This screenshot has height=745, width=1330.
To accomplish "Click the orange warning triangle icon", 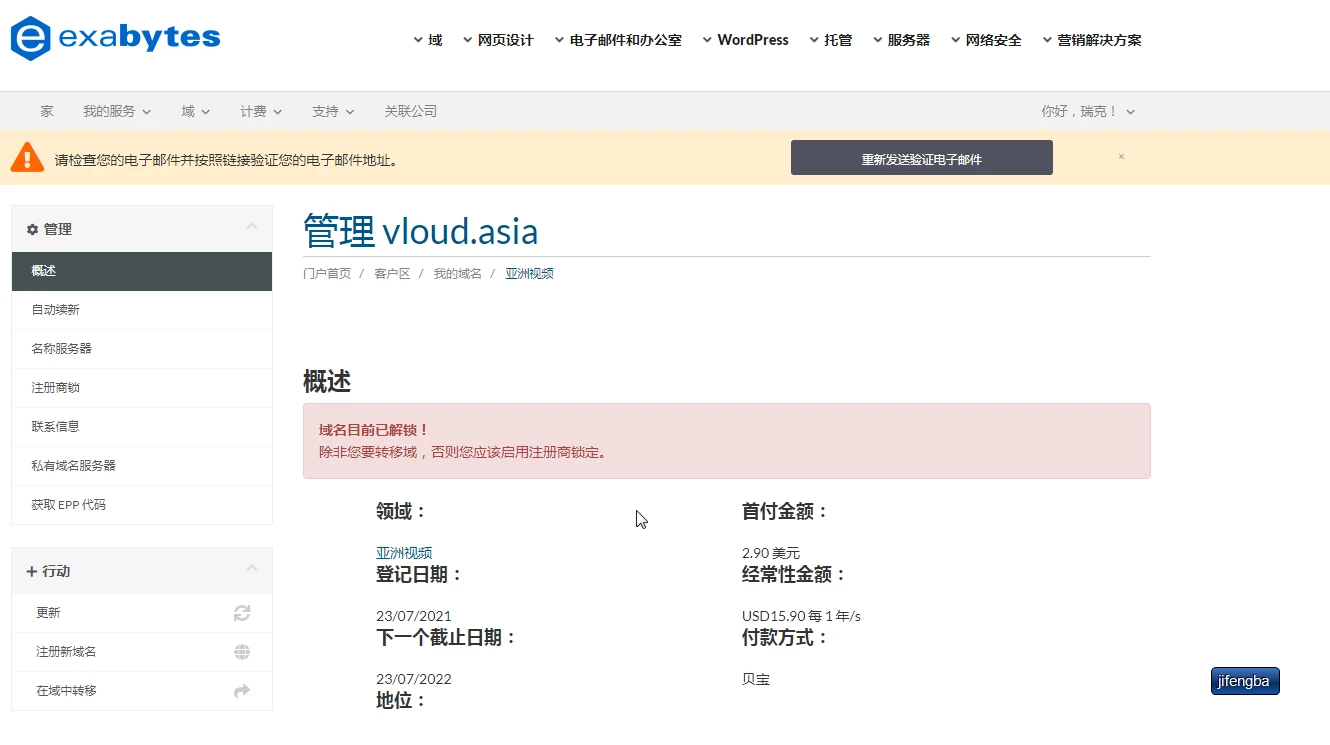I will (27, 158).
